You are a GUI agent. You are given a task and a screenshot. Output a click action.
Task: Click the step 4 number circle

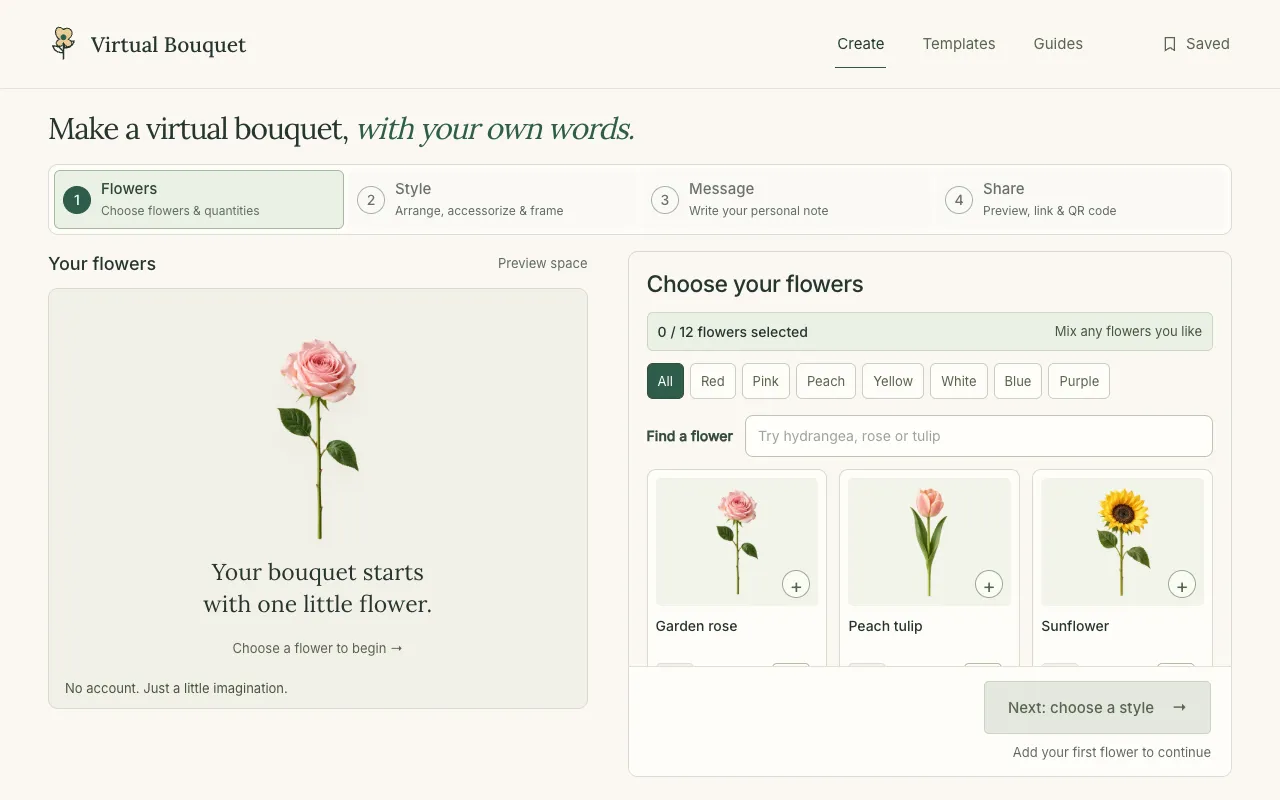tap(959, 200)
